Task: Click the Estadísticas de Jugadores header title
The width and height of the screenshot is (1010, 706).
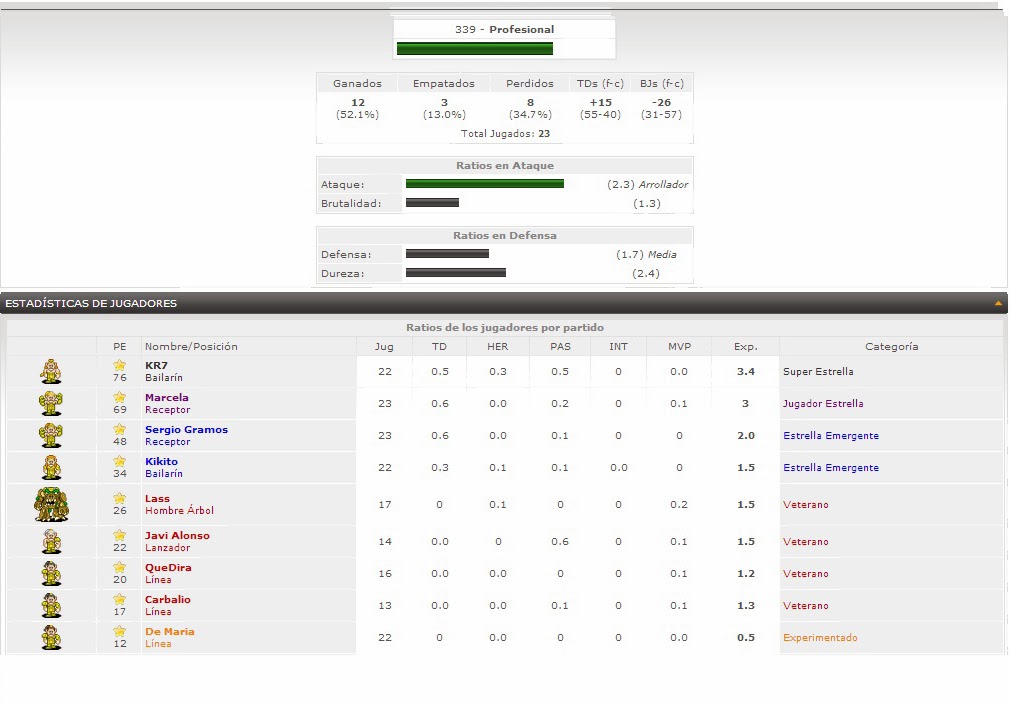Action: pyautogui.click(x=91, y=303)
